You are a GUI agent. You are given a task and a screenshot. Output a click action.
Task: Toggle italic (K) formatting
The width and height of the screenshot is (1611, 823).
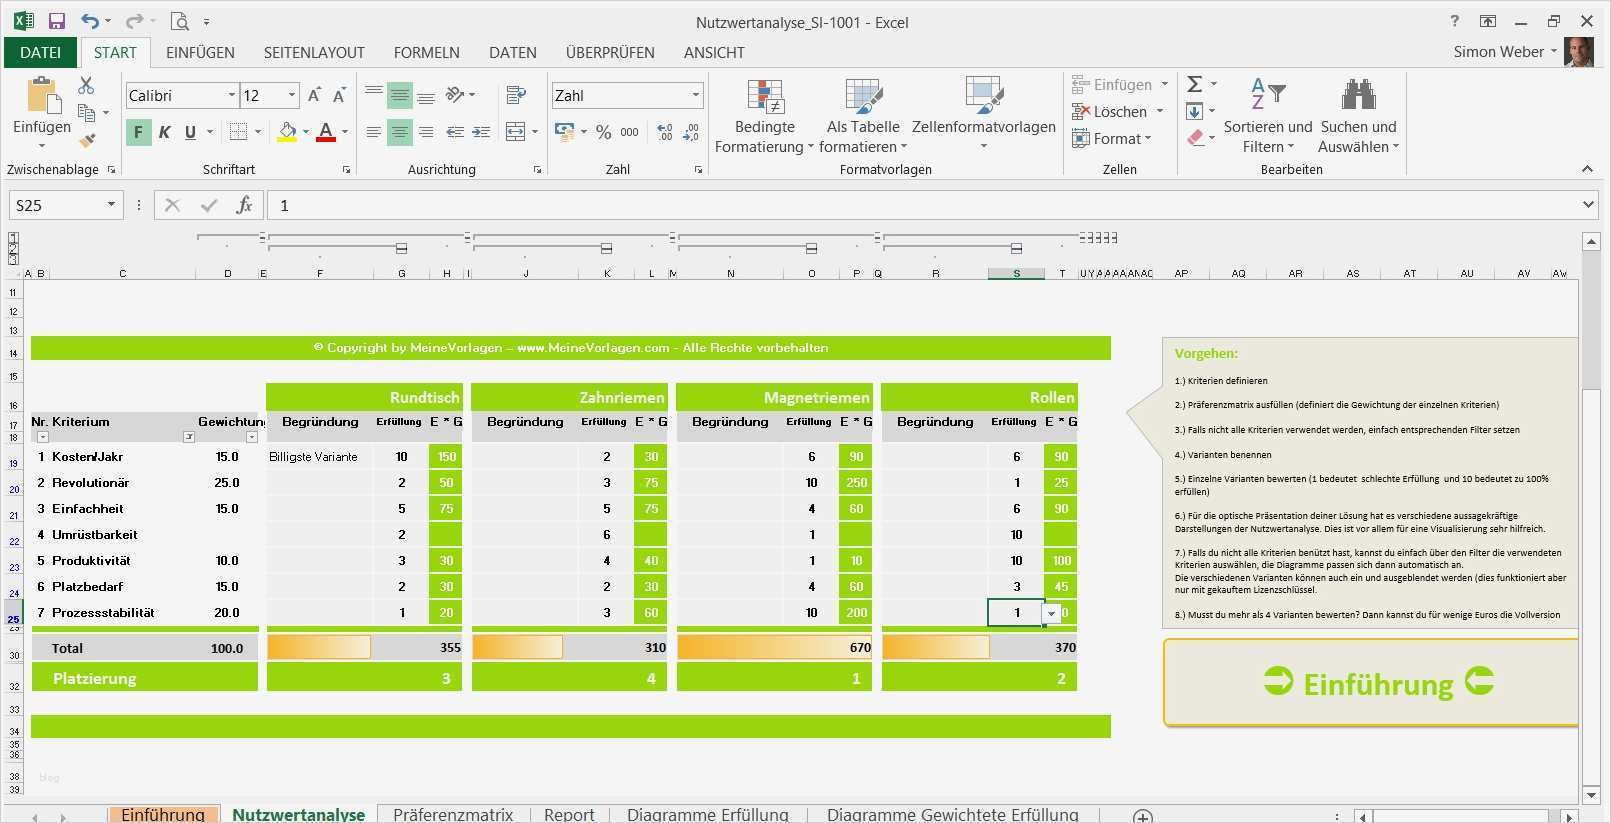(164, 132)
